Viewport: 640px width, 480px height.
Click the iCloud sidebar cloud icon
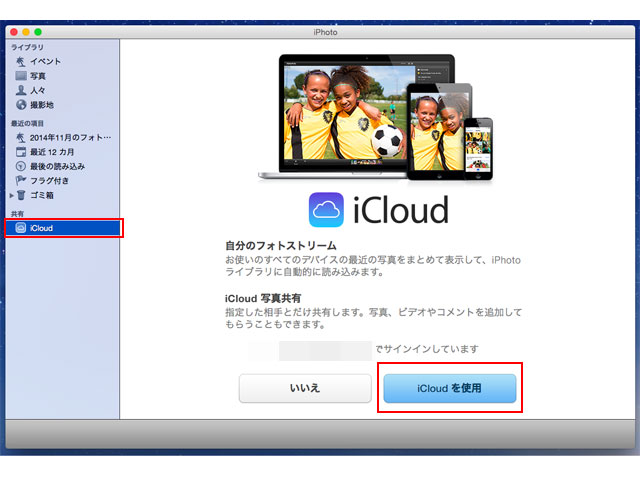pyautogui.click(x=20, y=228)
